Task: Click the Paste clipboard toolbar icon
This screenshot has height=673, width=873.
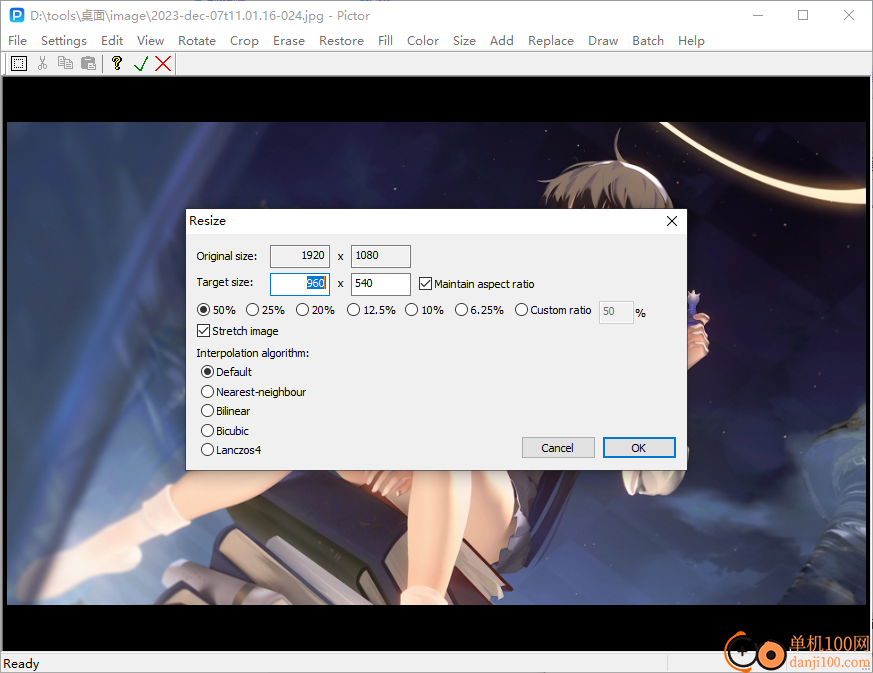Action: pos(89,63)
